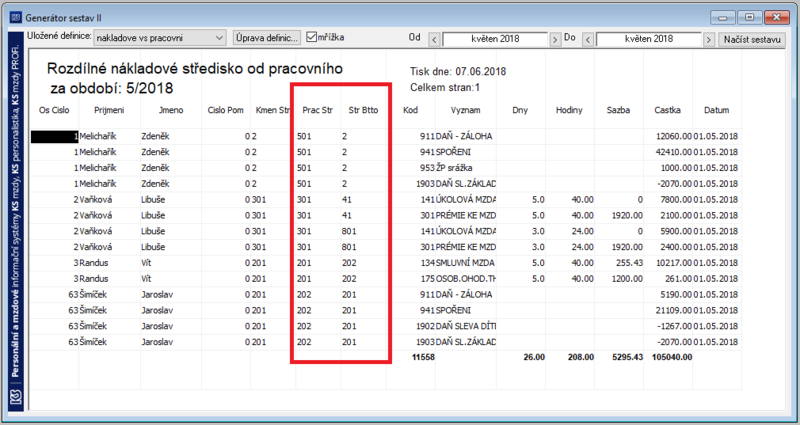This screenshot has width=800, height=425.
Task: Click the Načíst sestavu button
Action: 752,39
